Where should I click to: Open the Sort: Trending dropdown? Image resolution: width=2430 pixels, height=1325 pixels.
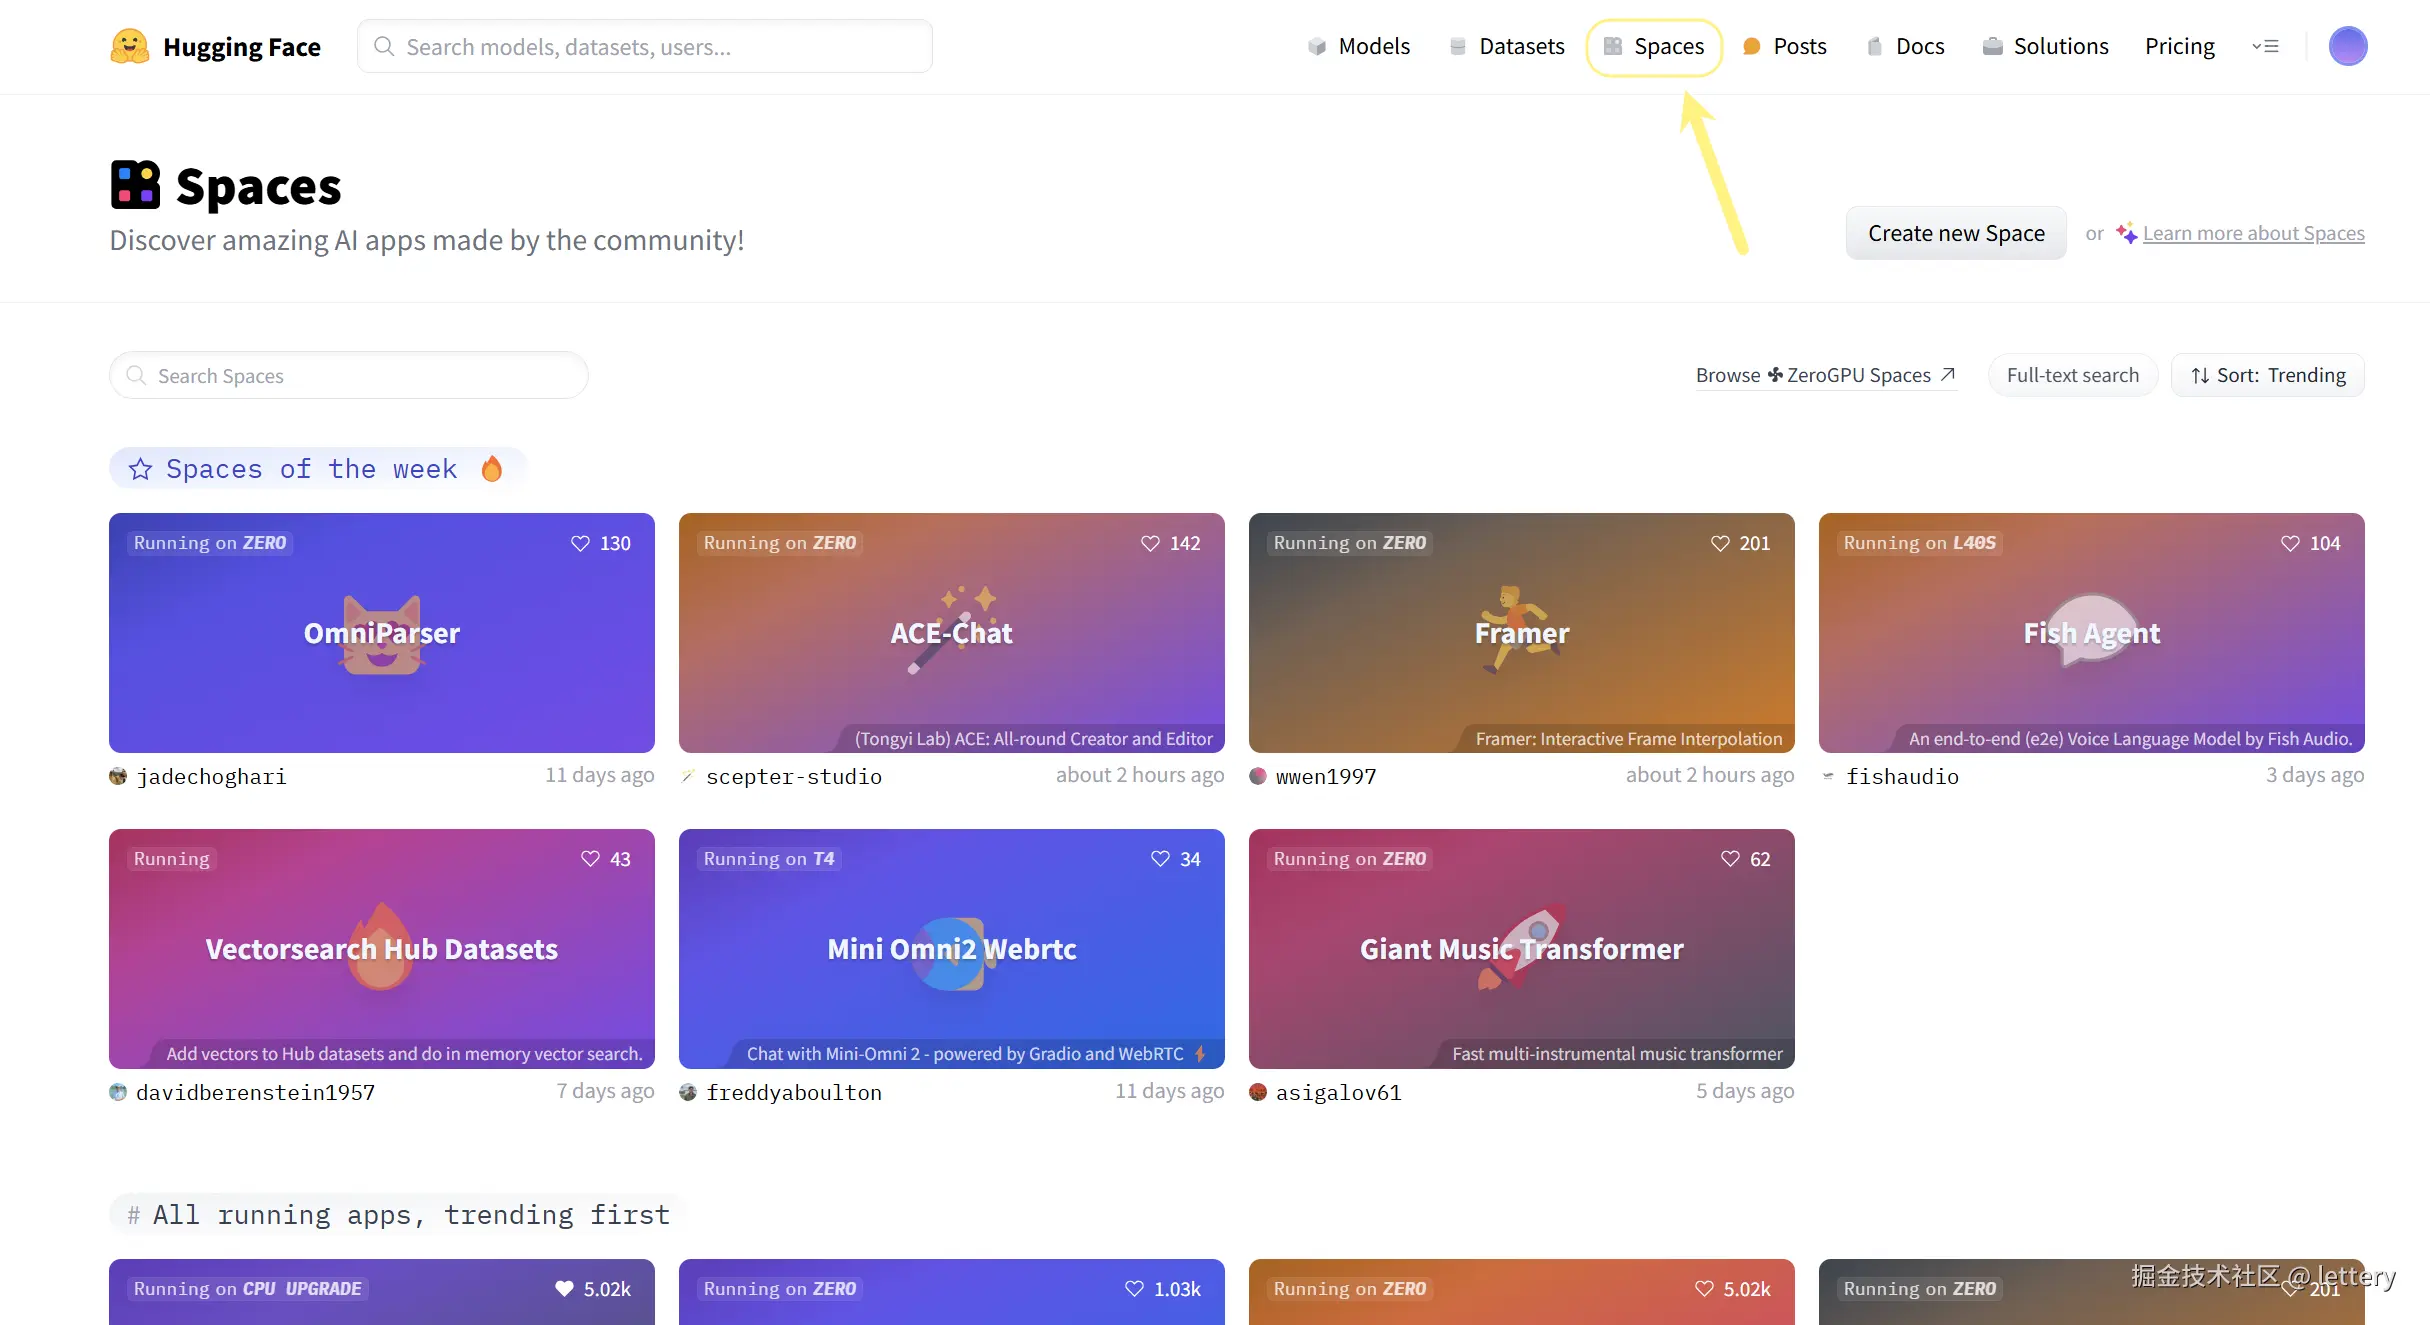click(2267, 375)
